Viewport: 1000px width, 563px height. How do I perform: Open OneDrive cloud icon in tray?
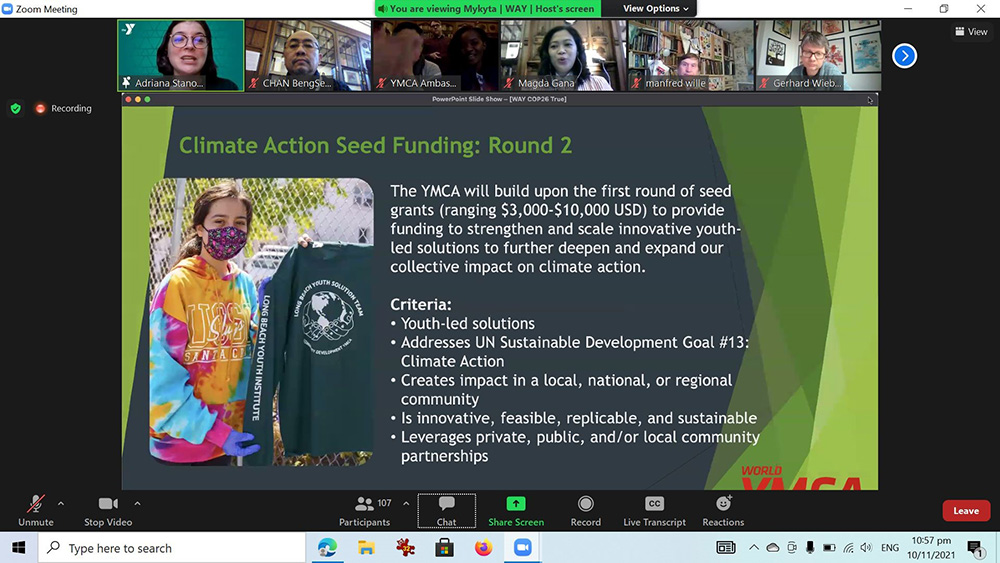[773, 548]
